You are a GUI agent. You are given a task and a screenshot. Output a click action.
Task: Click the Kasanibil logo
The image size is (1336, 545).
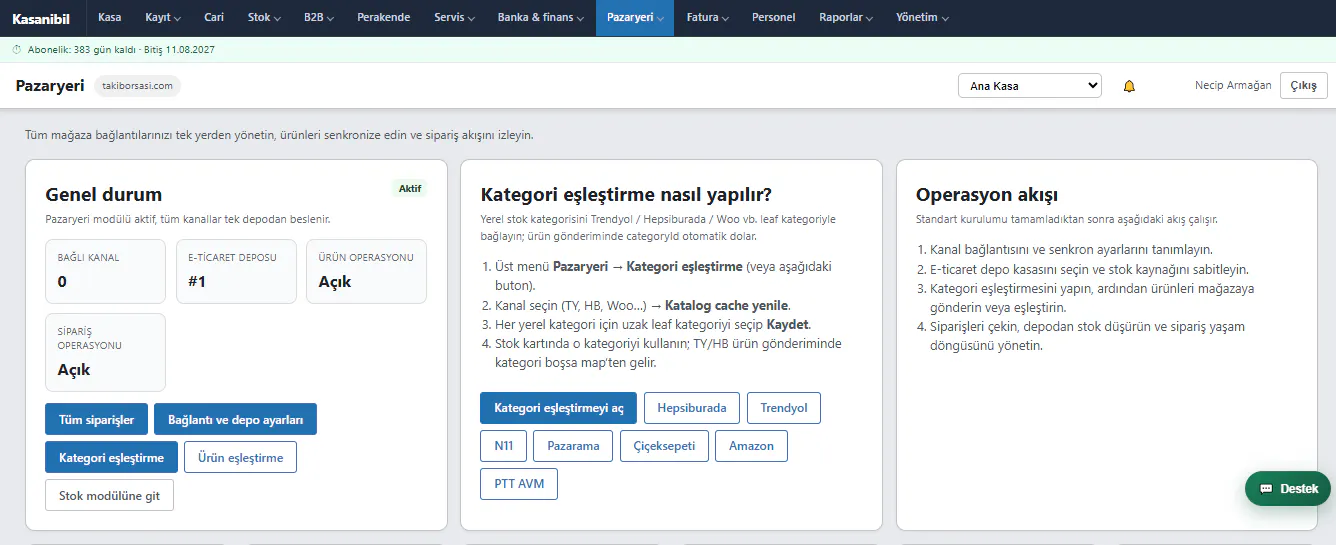pos(41,18)
